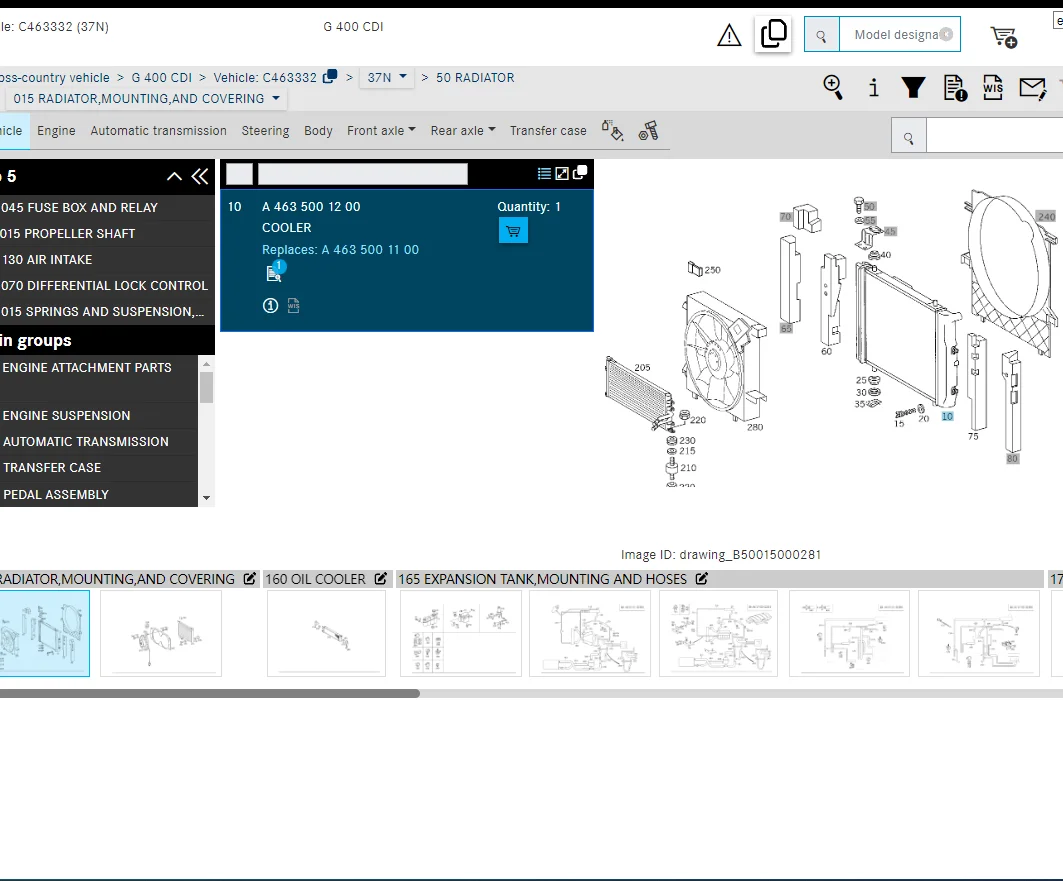Click the main groups list scroll up arrow

[206, 364]
